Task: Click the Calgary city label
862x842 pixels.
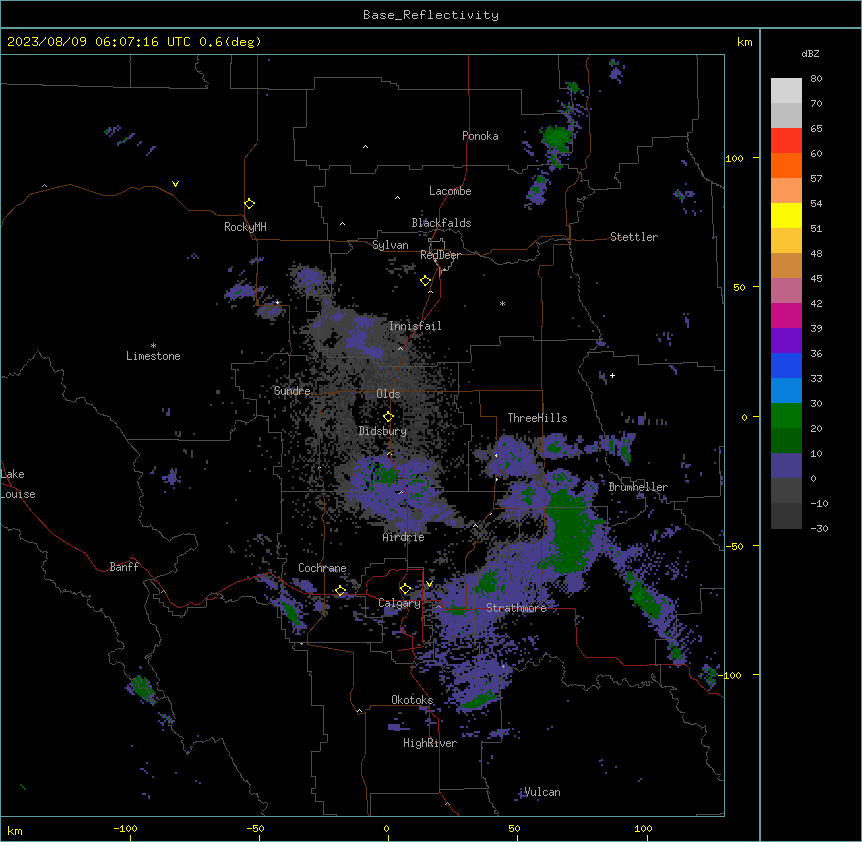Action: (400, 603)
